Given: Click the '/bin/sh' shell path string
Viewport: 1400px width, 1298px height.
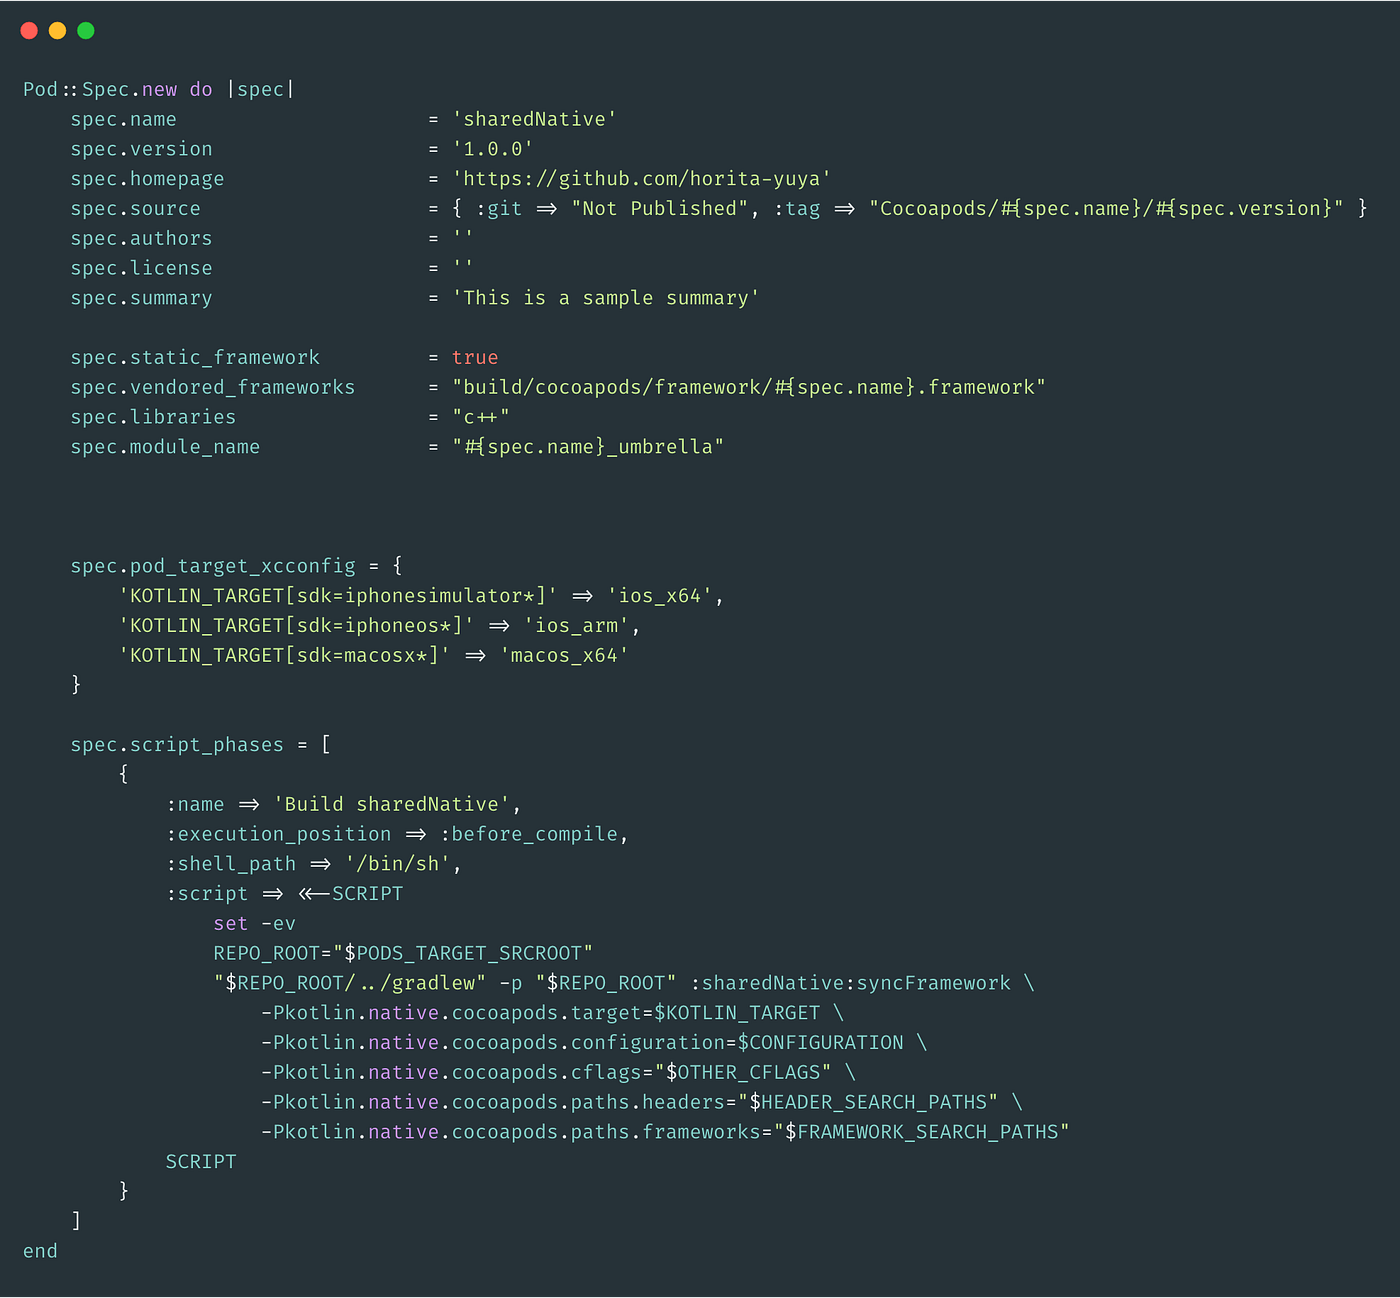Looking at the screenshot, I should point(398,863).
